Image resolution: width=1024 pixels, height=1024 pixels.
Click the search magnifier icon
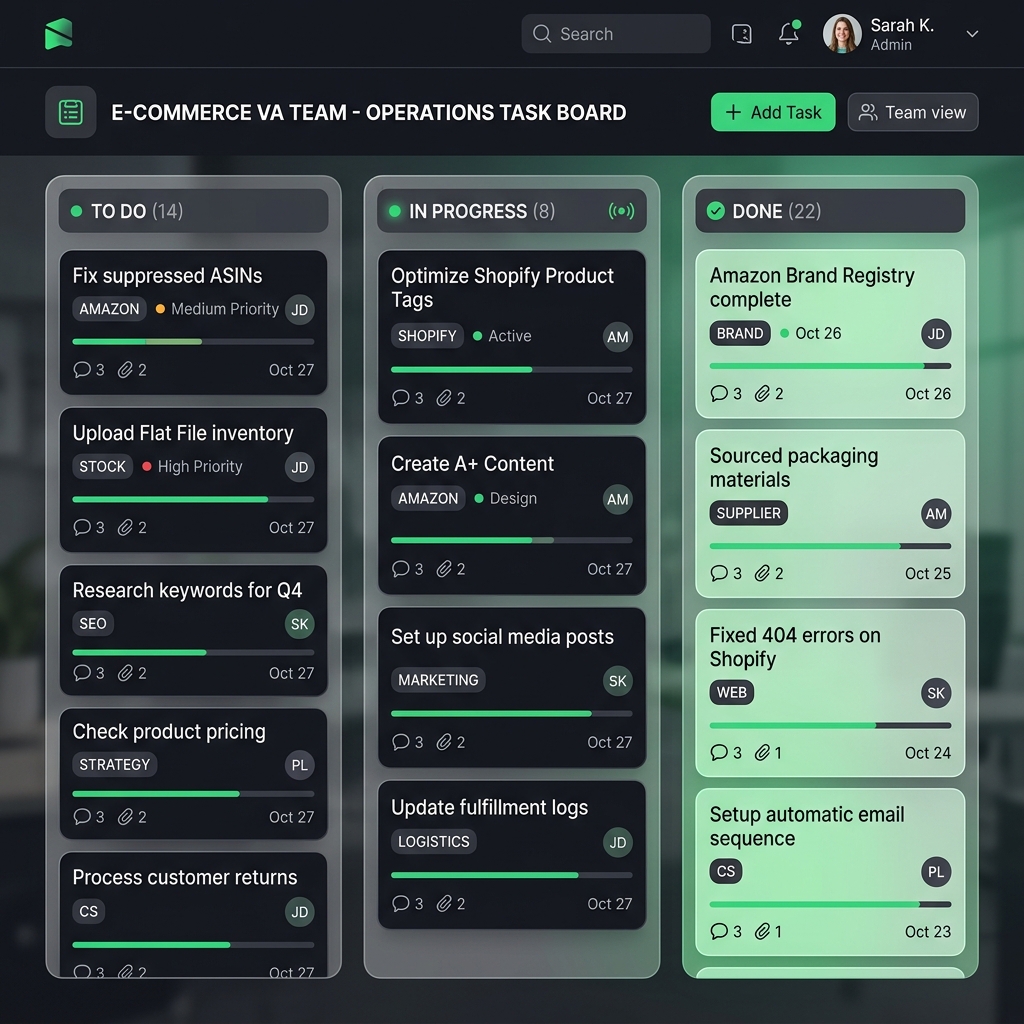541,33
